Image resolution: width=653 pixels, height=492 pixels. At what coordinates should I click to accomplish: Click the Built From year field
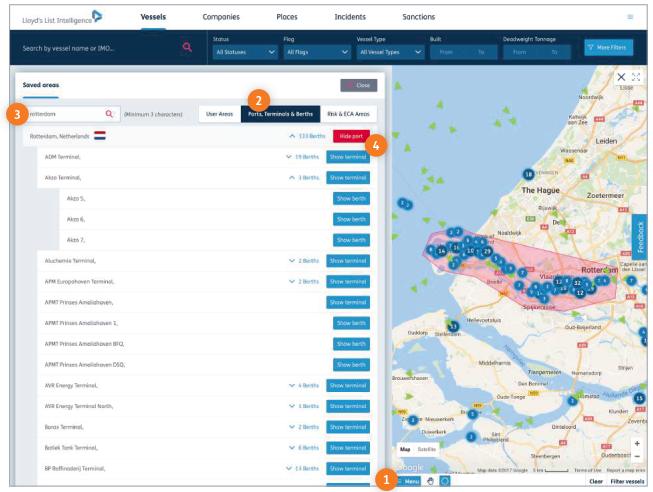tap(446, 52)
